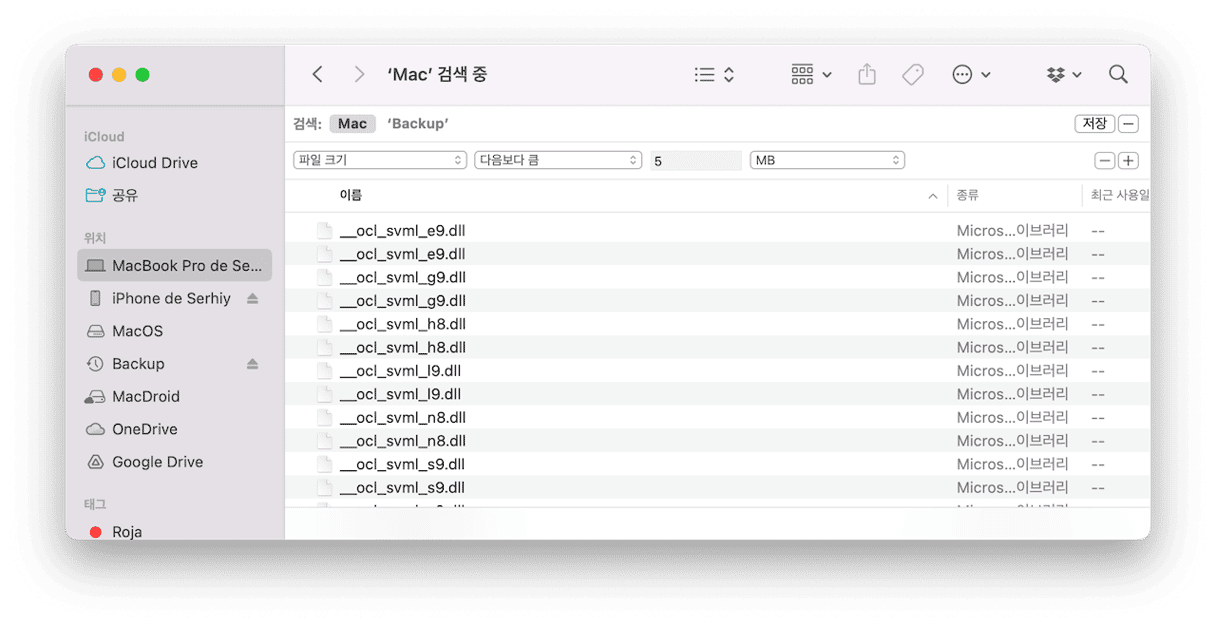The width and height of the screenshot is (1216, 626).
Task: Click the Tags toolbar icon
Action: (912, 75)
